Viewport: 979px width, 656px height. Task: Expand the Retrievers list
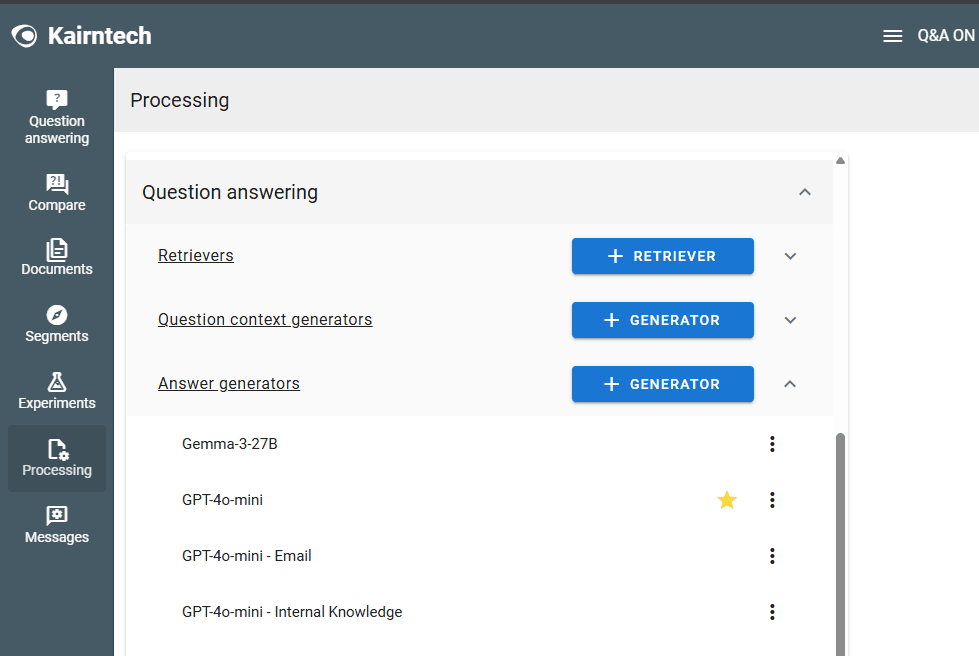pos(790,256)
